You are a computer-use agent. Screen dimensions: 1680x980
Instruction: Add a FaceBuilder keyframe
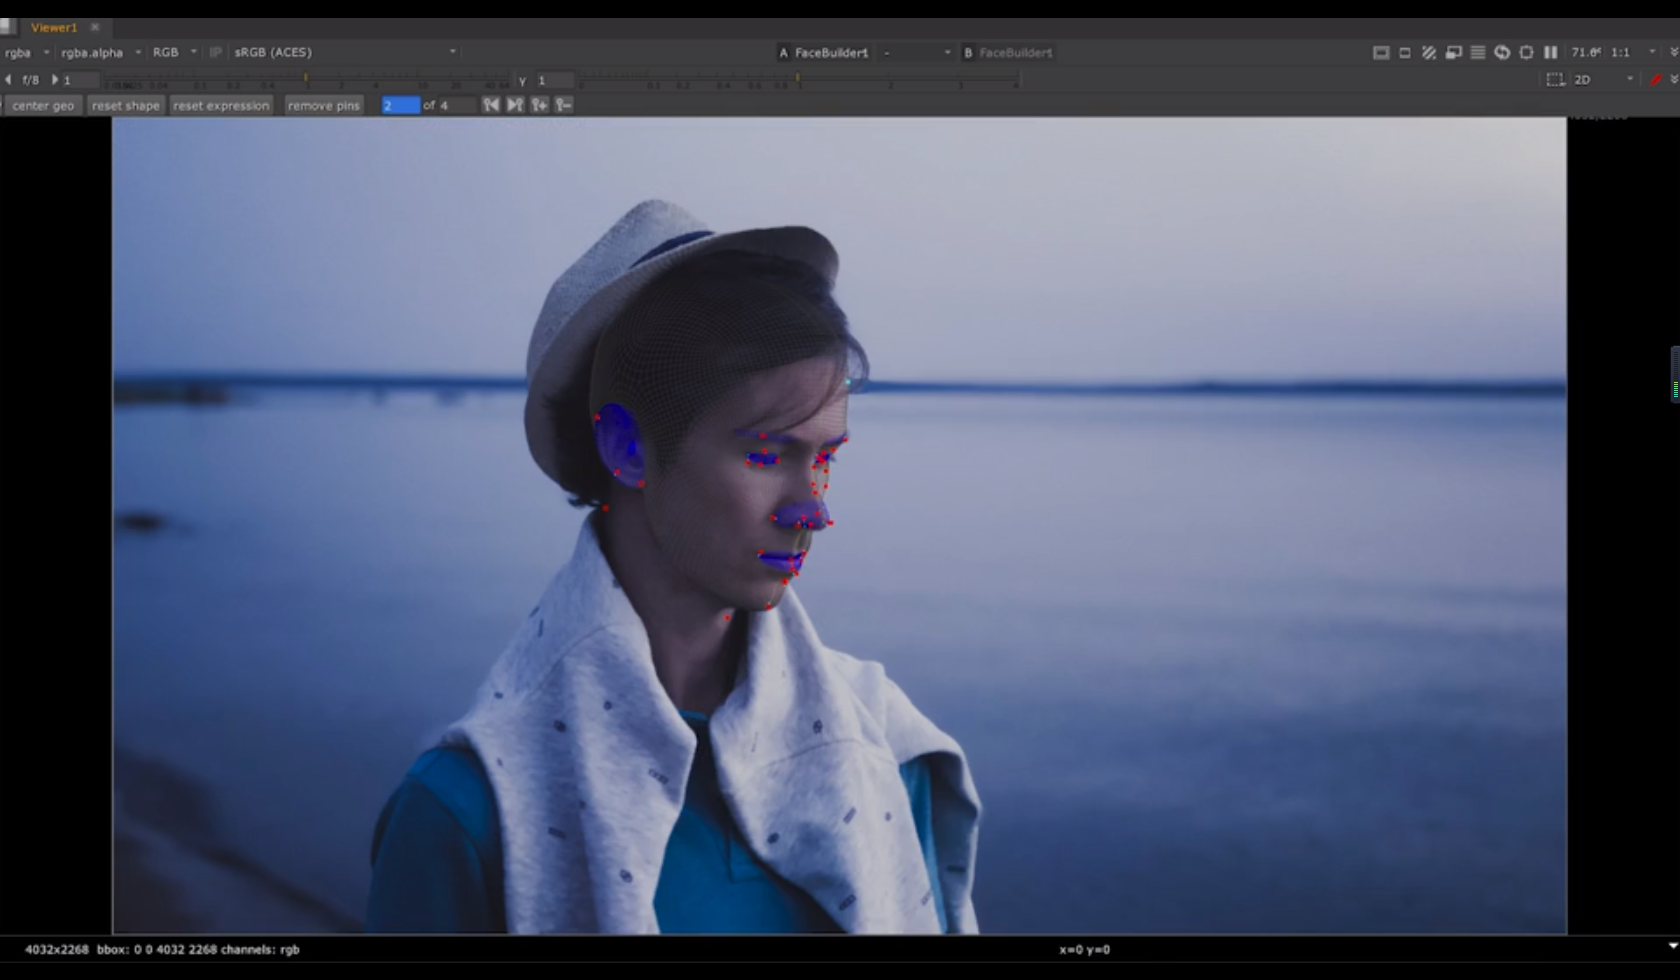point(539,104)
